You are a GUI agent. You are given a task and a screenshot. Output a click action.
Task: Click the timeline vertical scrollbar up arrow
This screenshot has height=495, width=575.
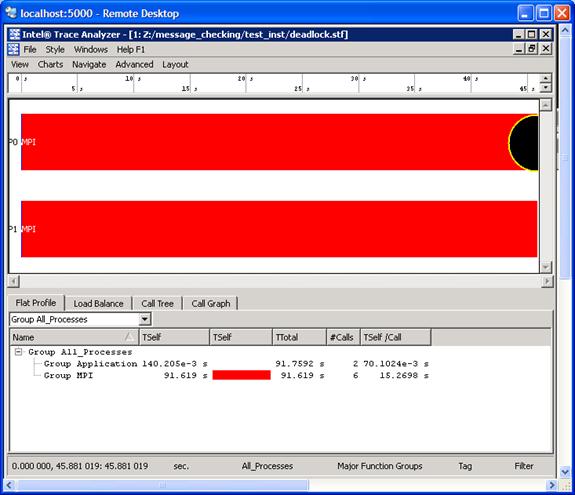coord(546,106)
